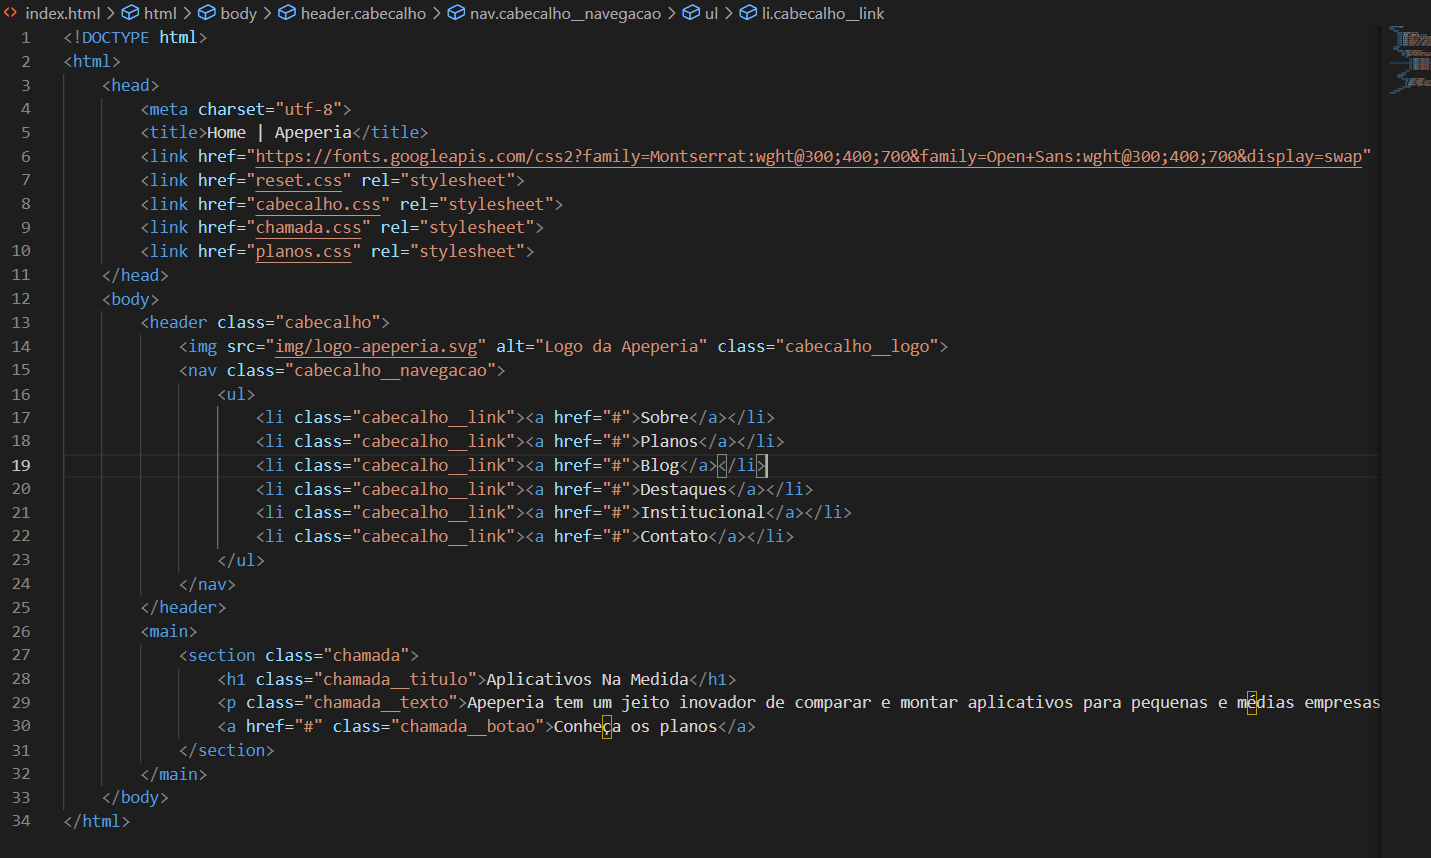The width and height of the screenshot is (1431, 858).
Task: Follow the chamada.css href link
Action: [308, 227]
